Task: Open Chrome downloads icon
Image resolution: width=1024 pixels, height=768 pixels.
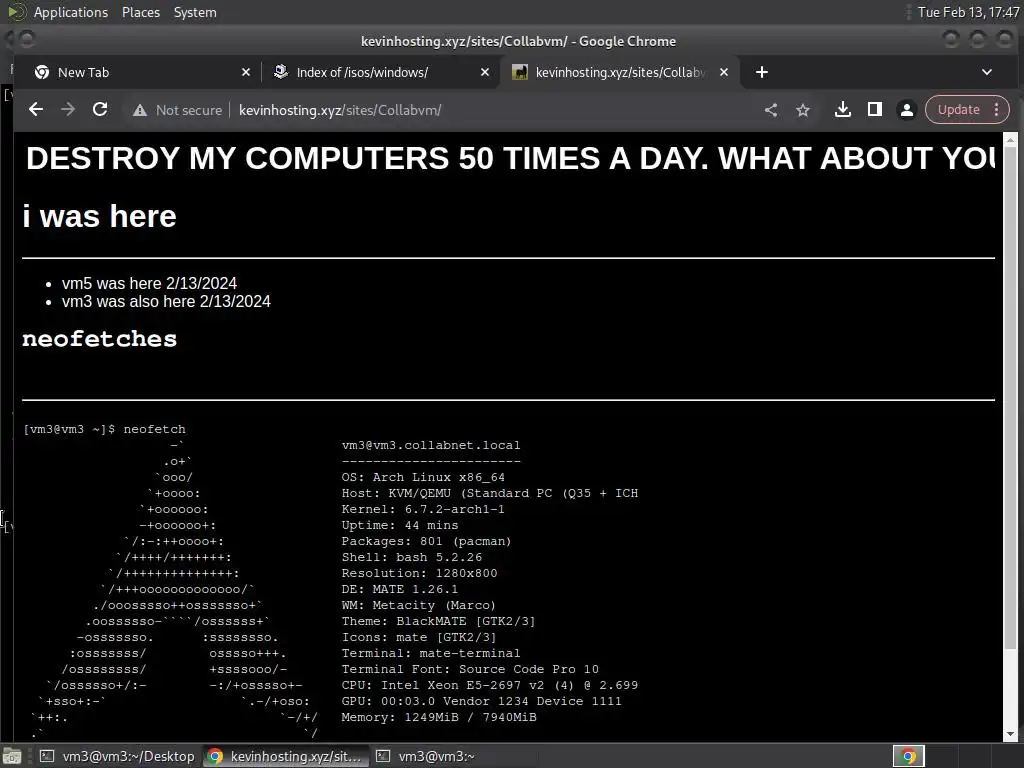Action: coord(843,110)
